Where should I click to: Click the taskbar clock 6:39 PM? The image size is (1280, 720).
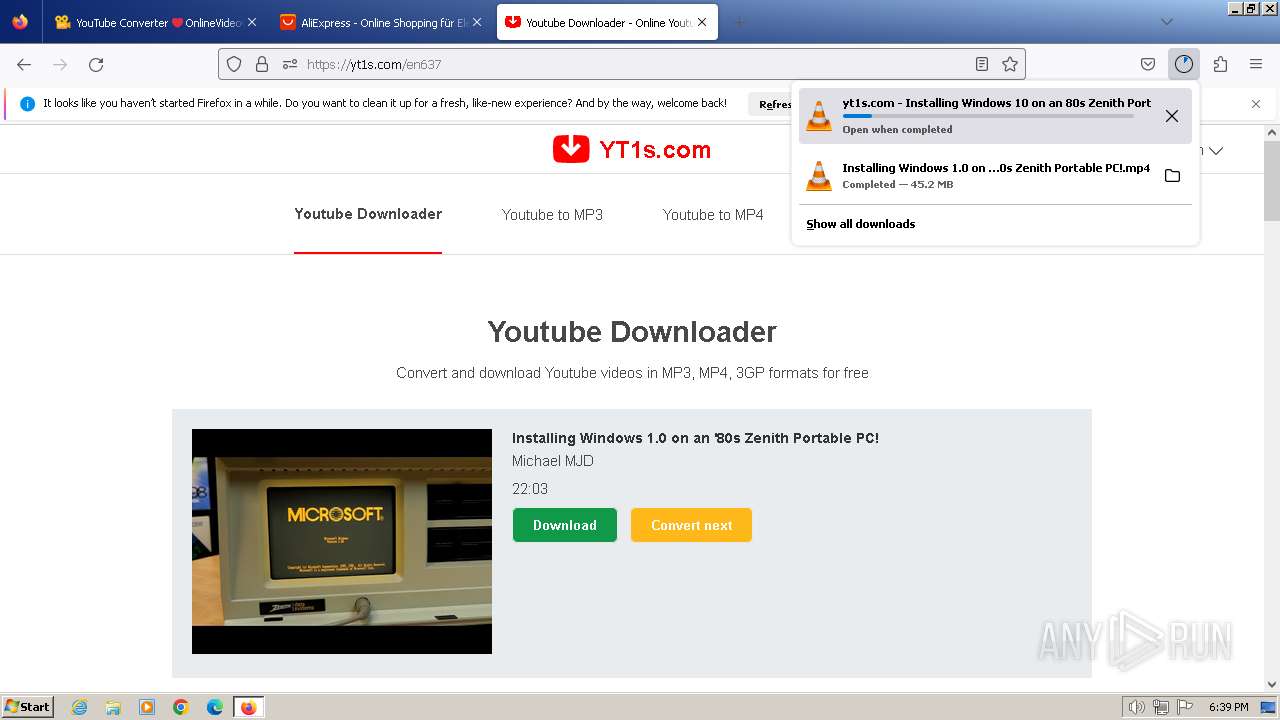[x=1228, y=707]
